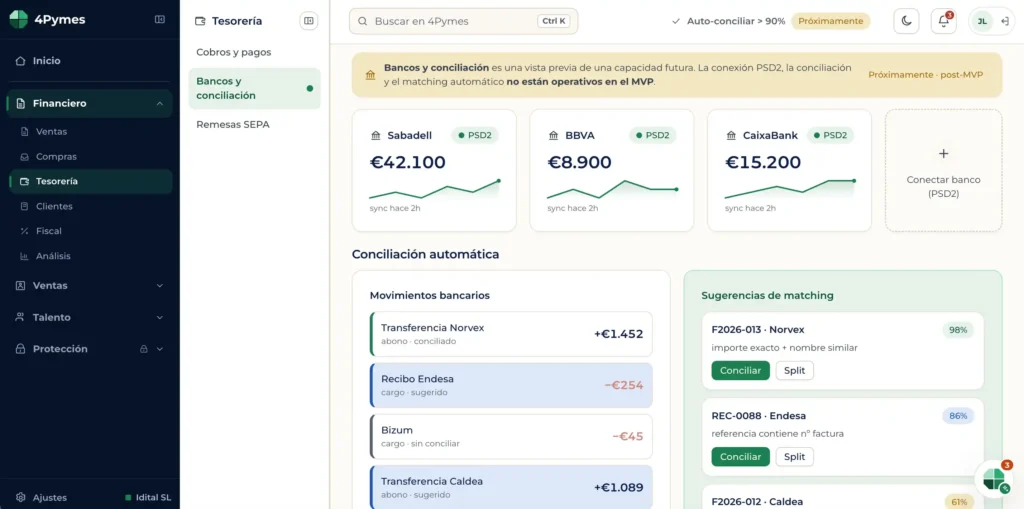
Task: Click the Fiscal percent icon
Action: click(x=25, y=231)
